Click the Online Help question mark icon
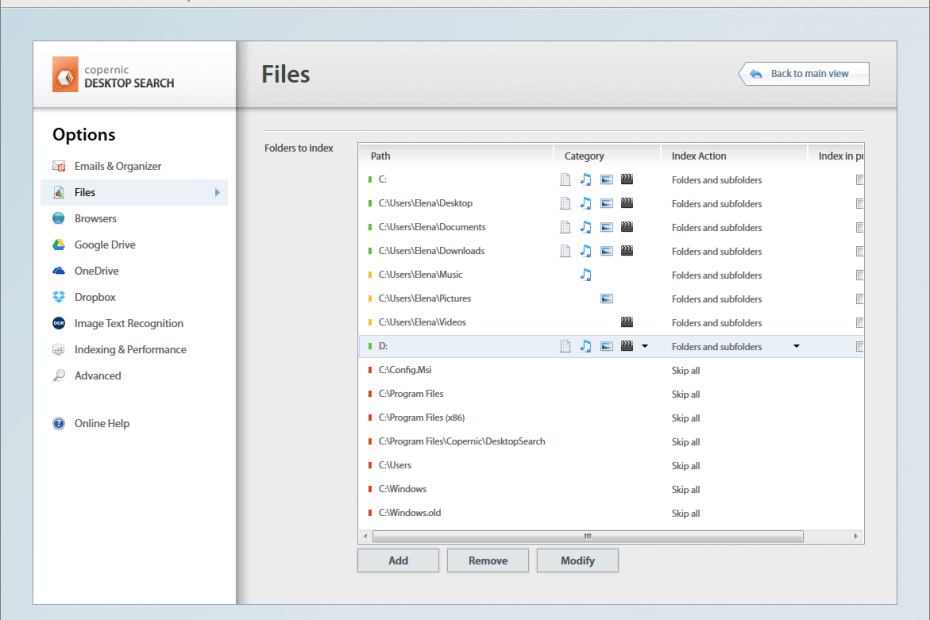Viewport: 930px width, 620px height. 59,423
